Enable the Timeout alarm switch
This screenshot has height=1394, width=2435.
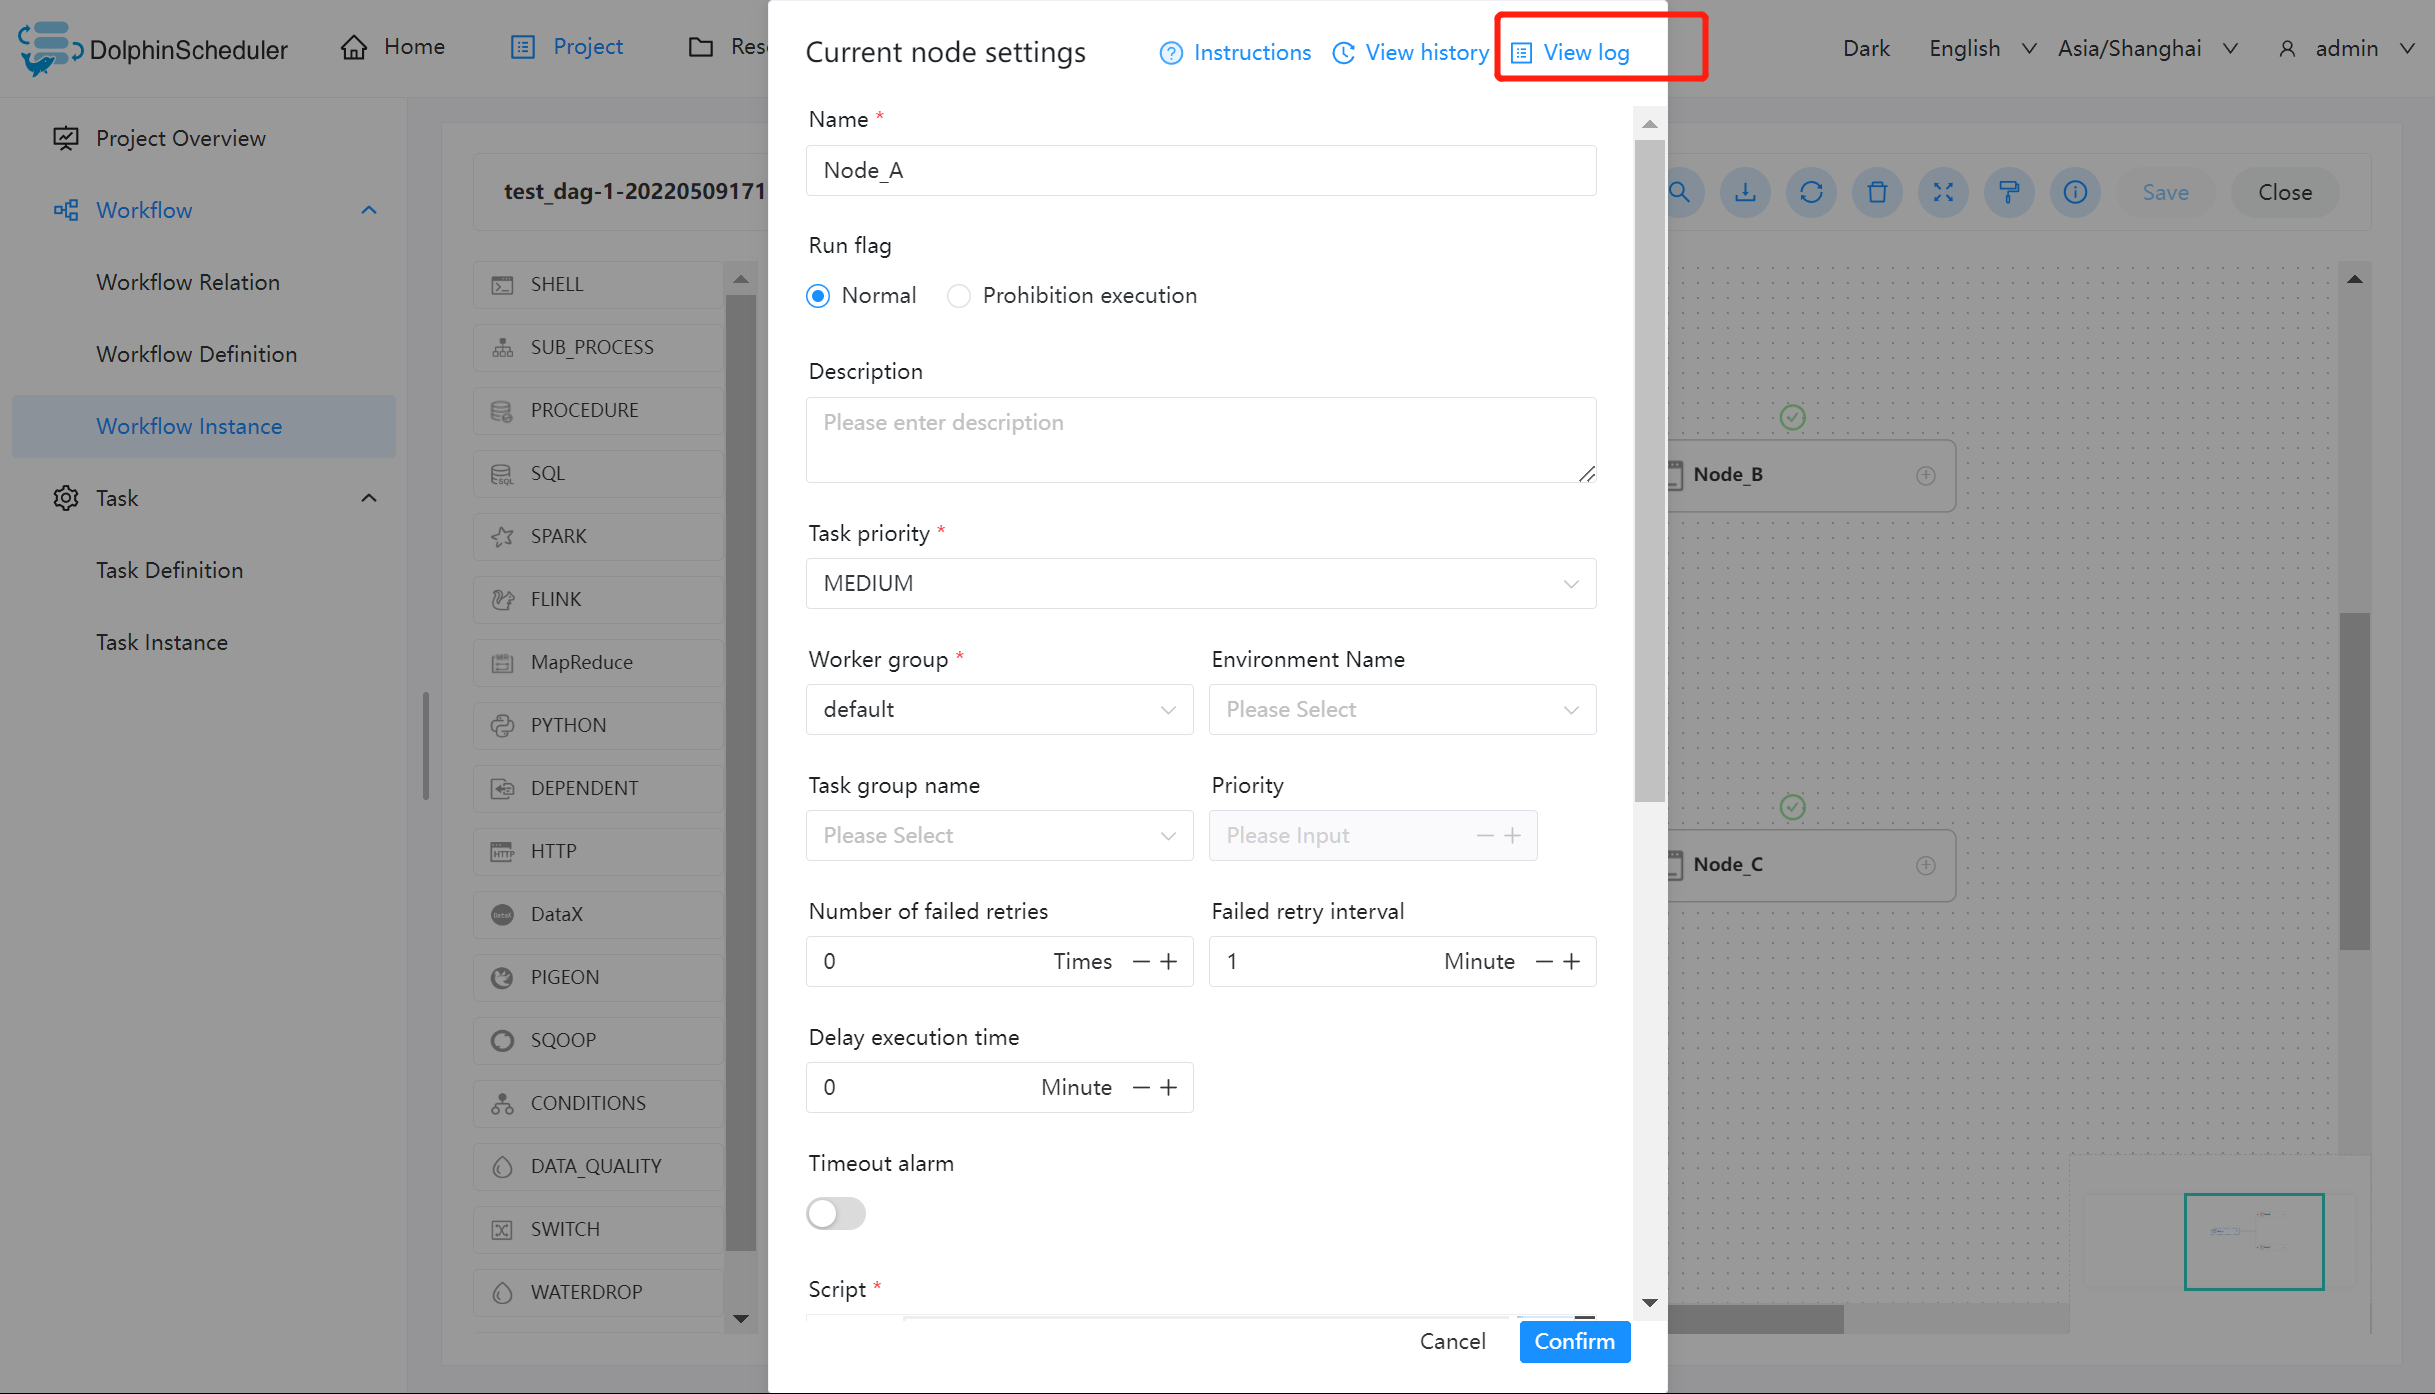[x=836, y=1213]
